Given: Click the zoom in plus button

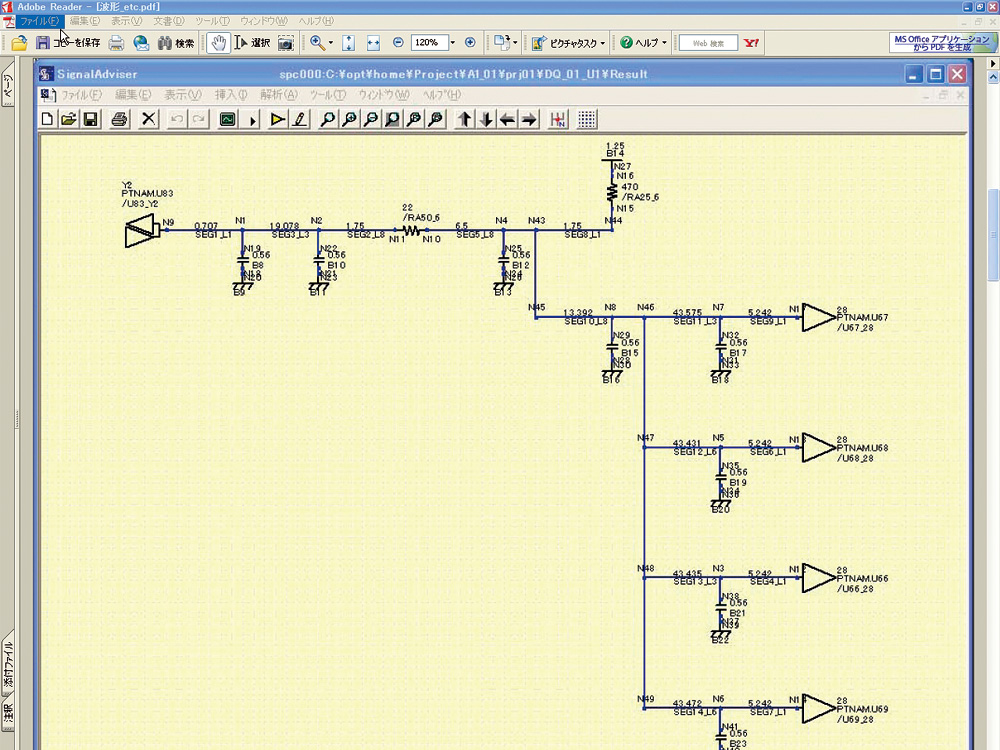Looking at the screenshot, I should (470, 43).
